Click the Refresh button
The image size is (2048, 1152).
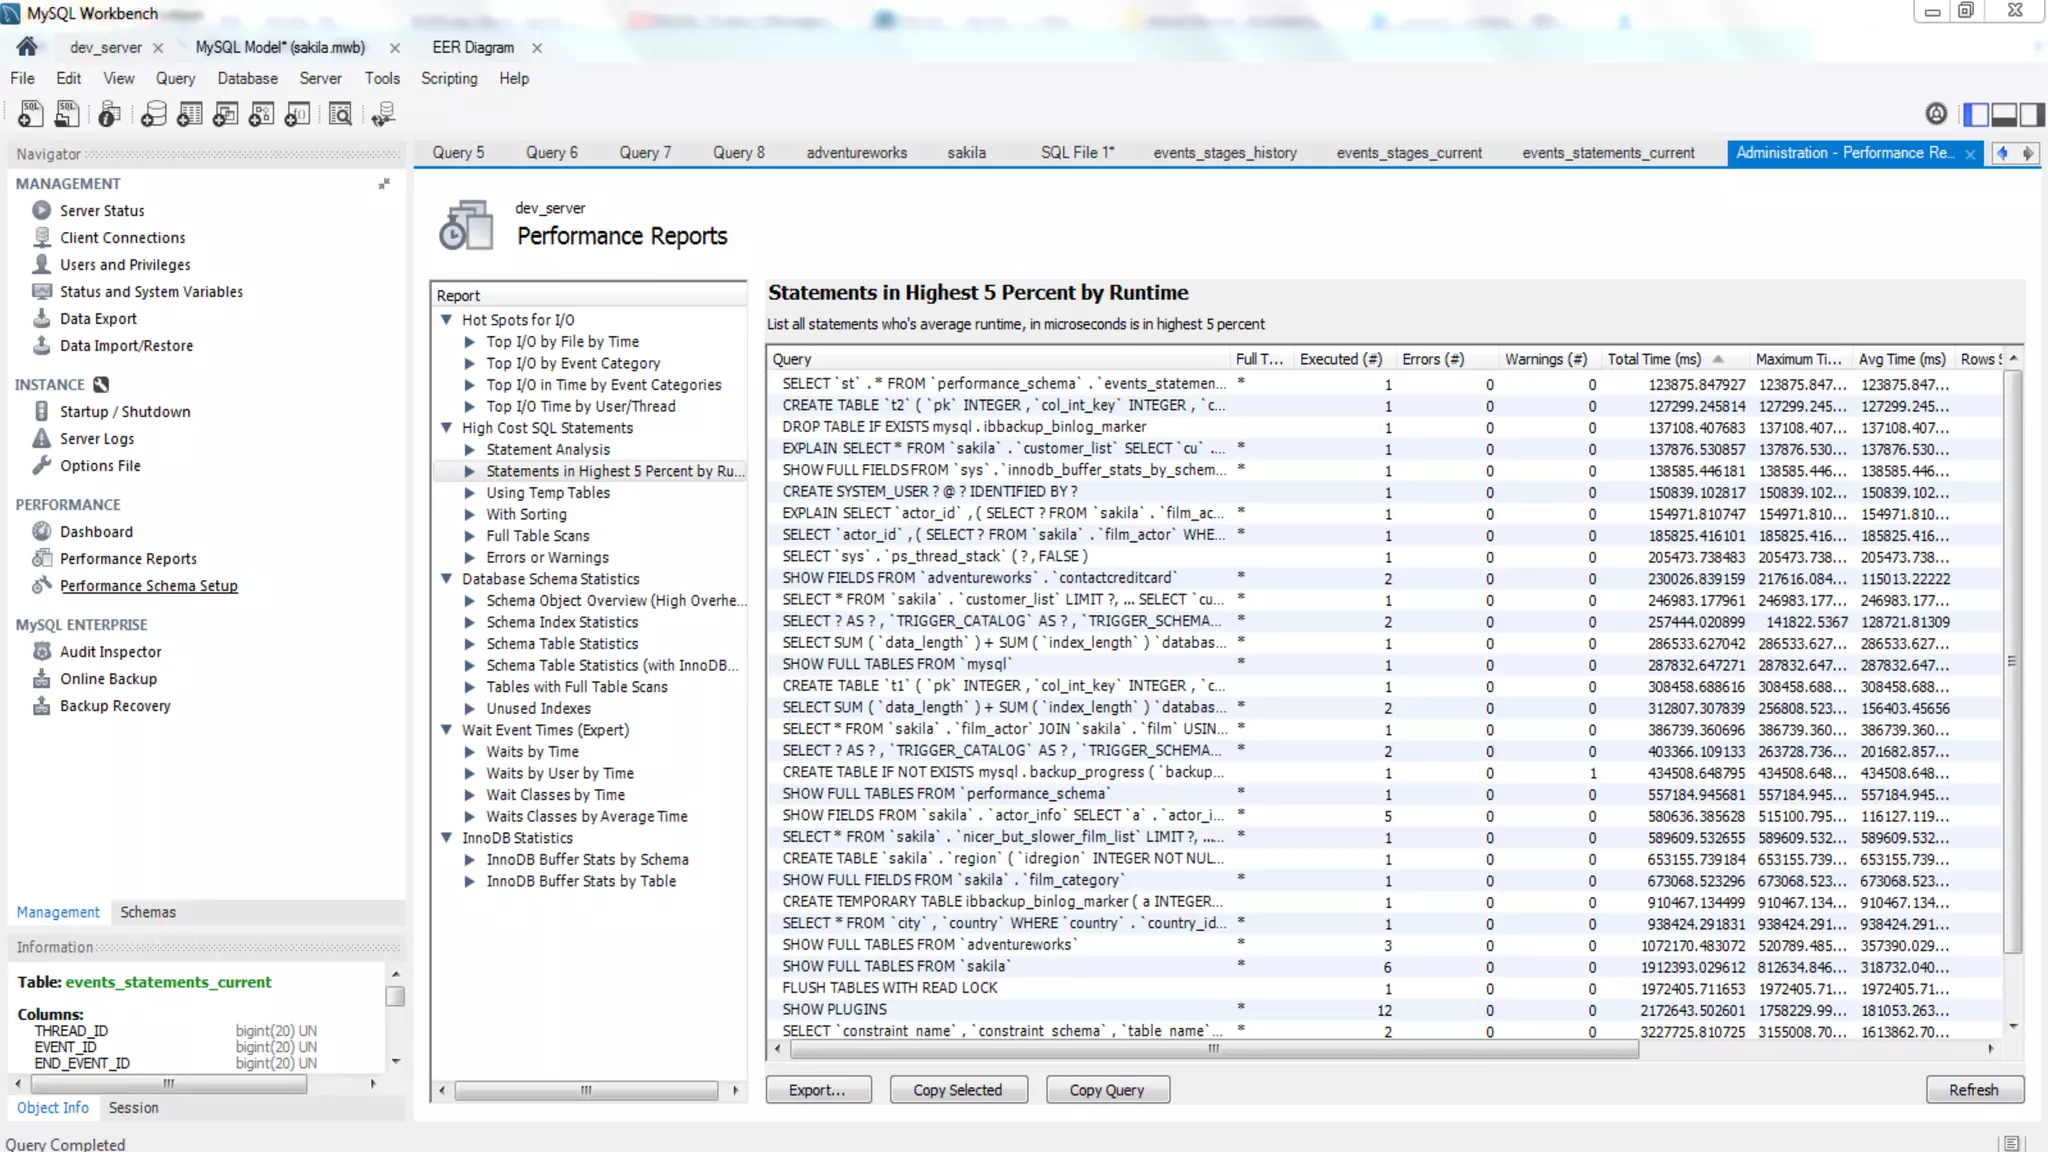1974,1090
